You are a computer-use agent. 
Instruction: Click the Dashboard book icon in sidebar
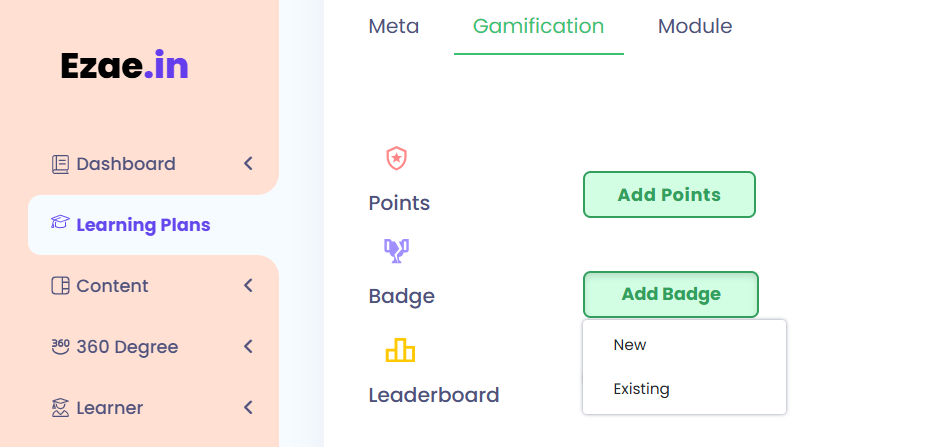click(x=60, y=164)
